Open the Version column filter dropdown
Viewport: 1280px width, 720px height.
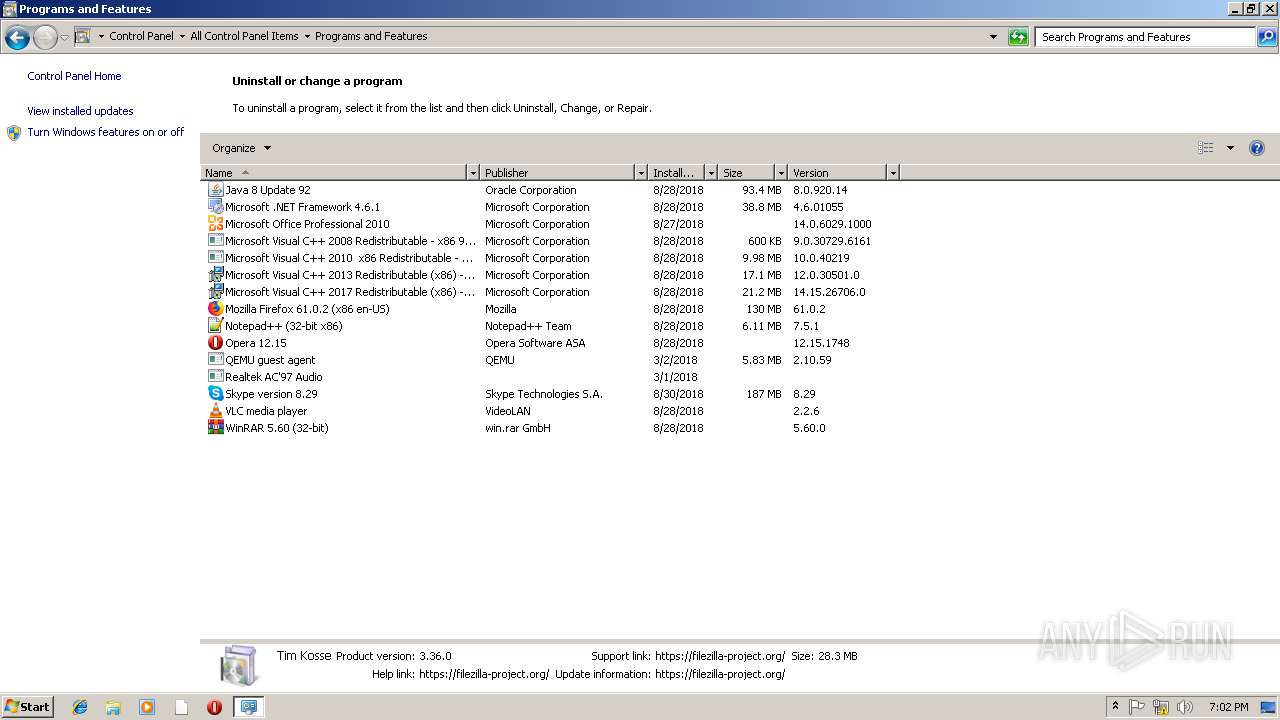click(x=893, y=173)
